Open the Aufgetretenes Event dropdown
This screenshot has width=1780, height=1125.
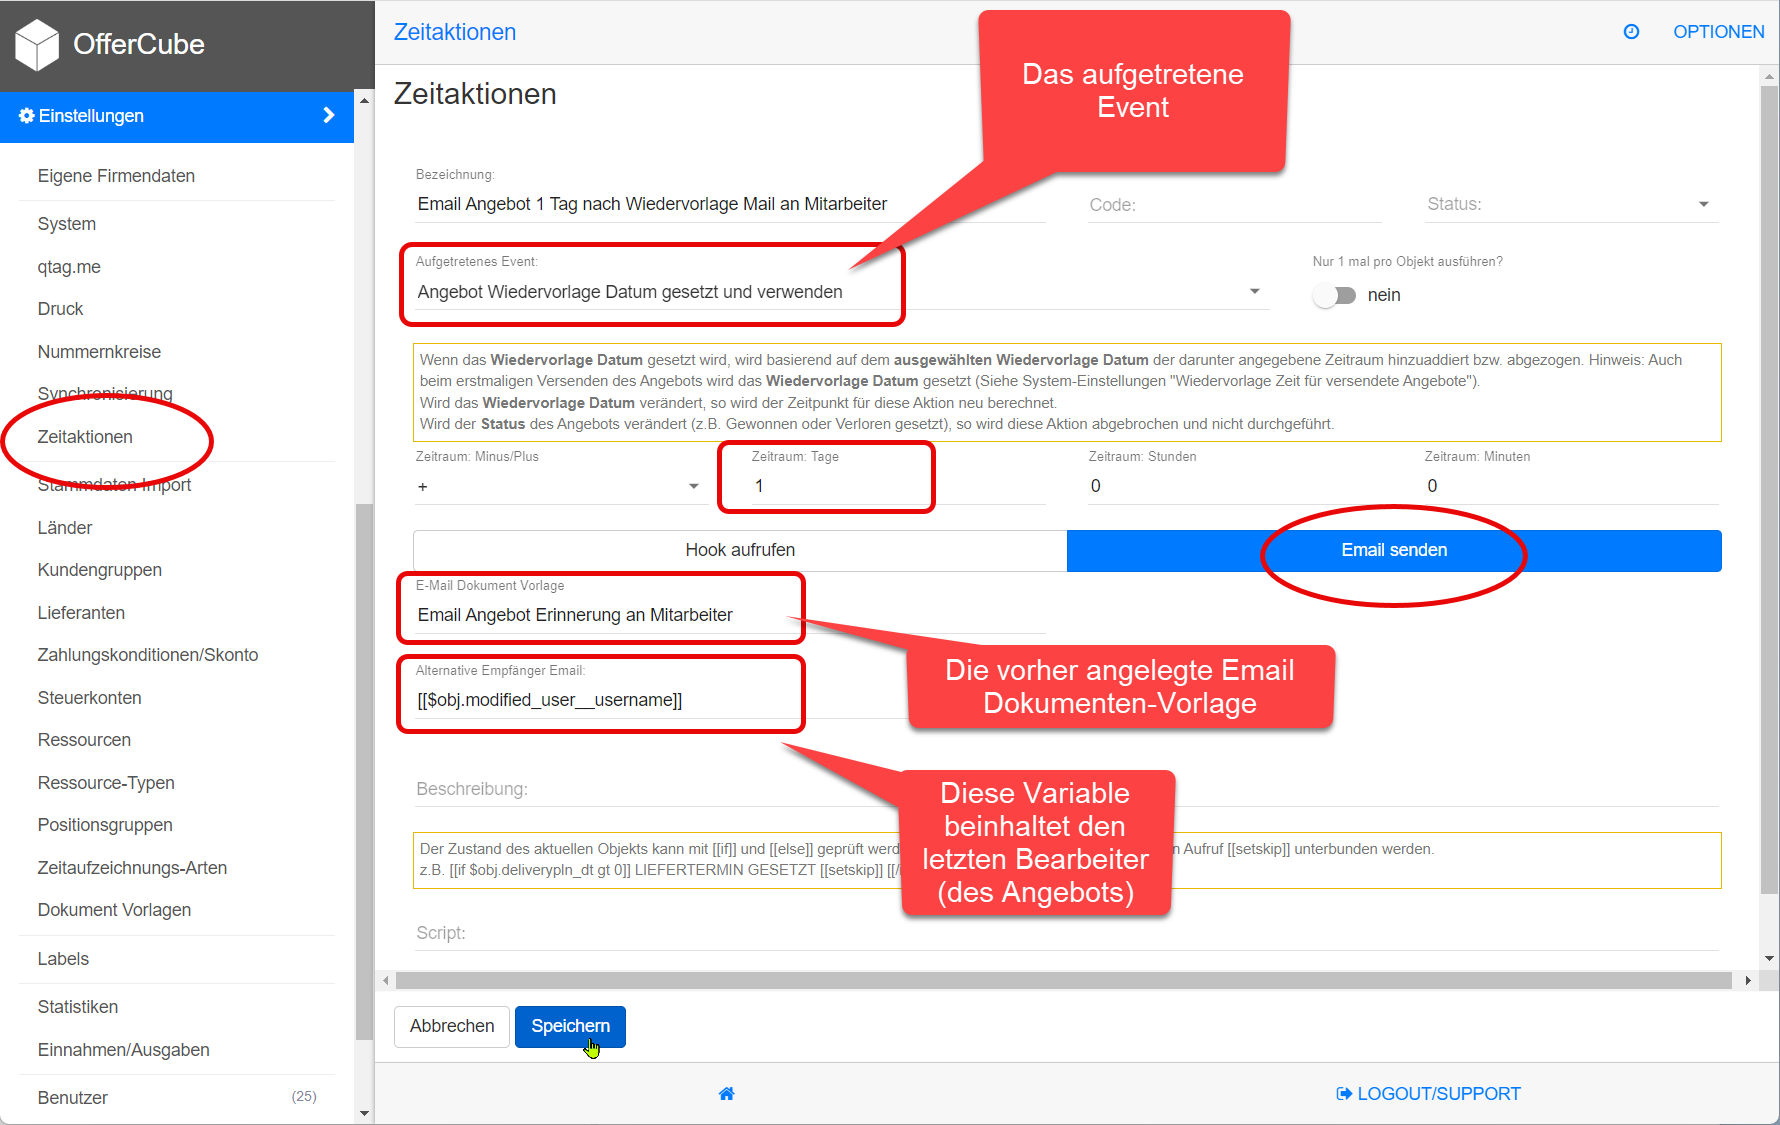[x=1254, y=292]
